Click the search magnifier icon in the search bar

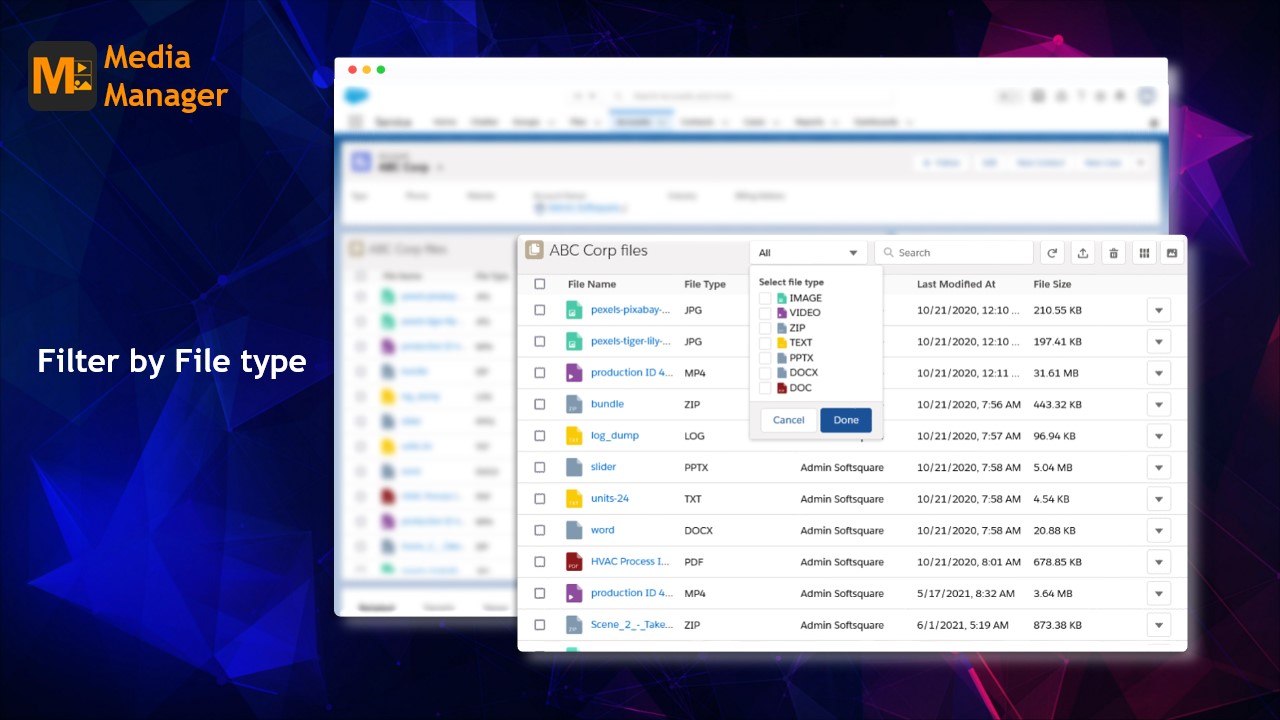click(x=889, y=252)
